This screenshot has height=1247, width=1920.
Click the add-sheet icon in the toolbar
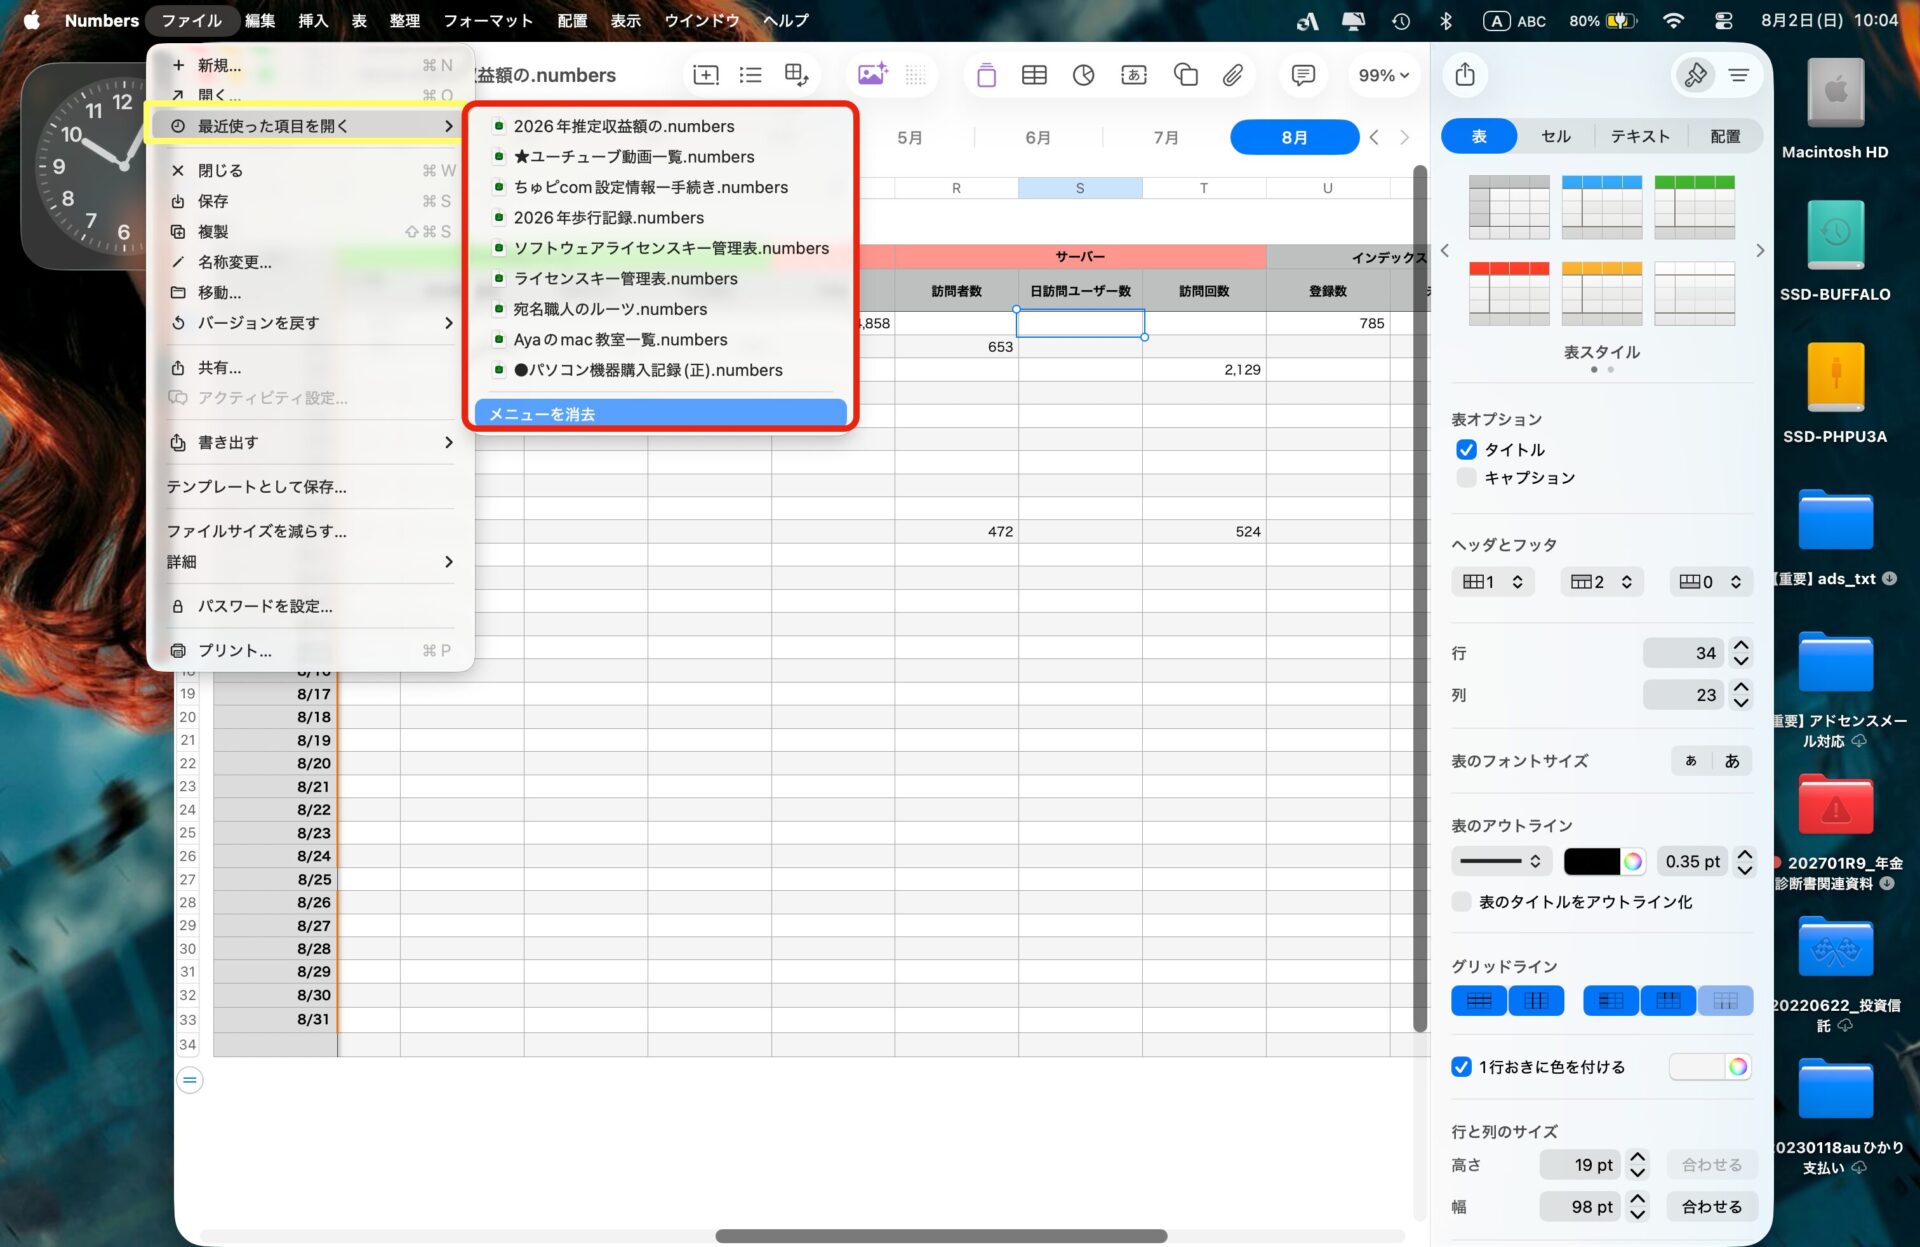[705, 75]
